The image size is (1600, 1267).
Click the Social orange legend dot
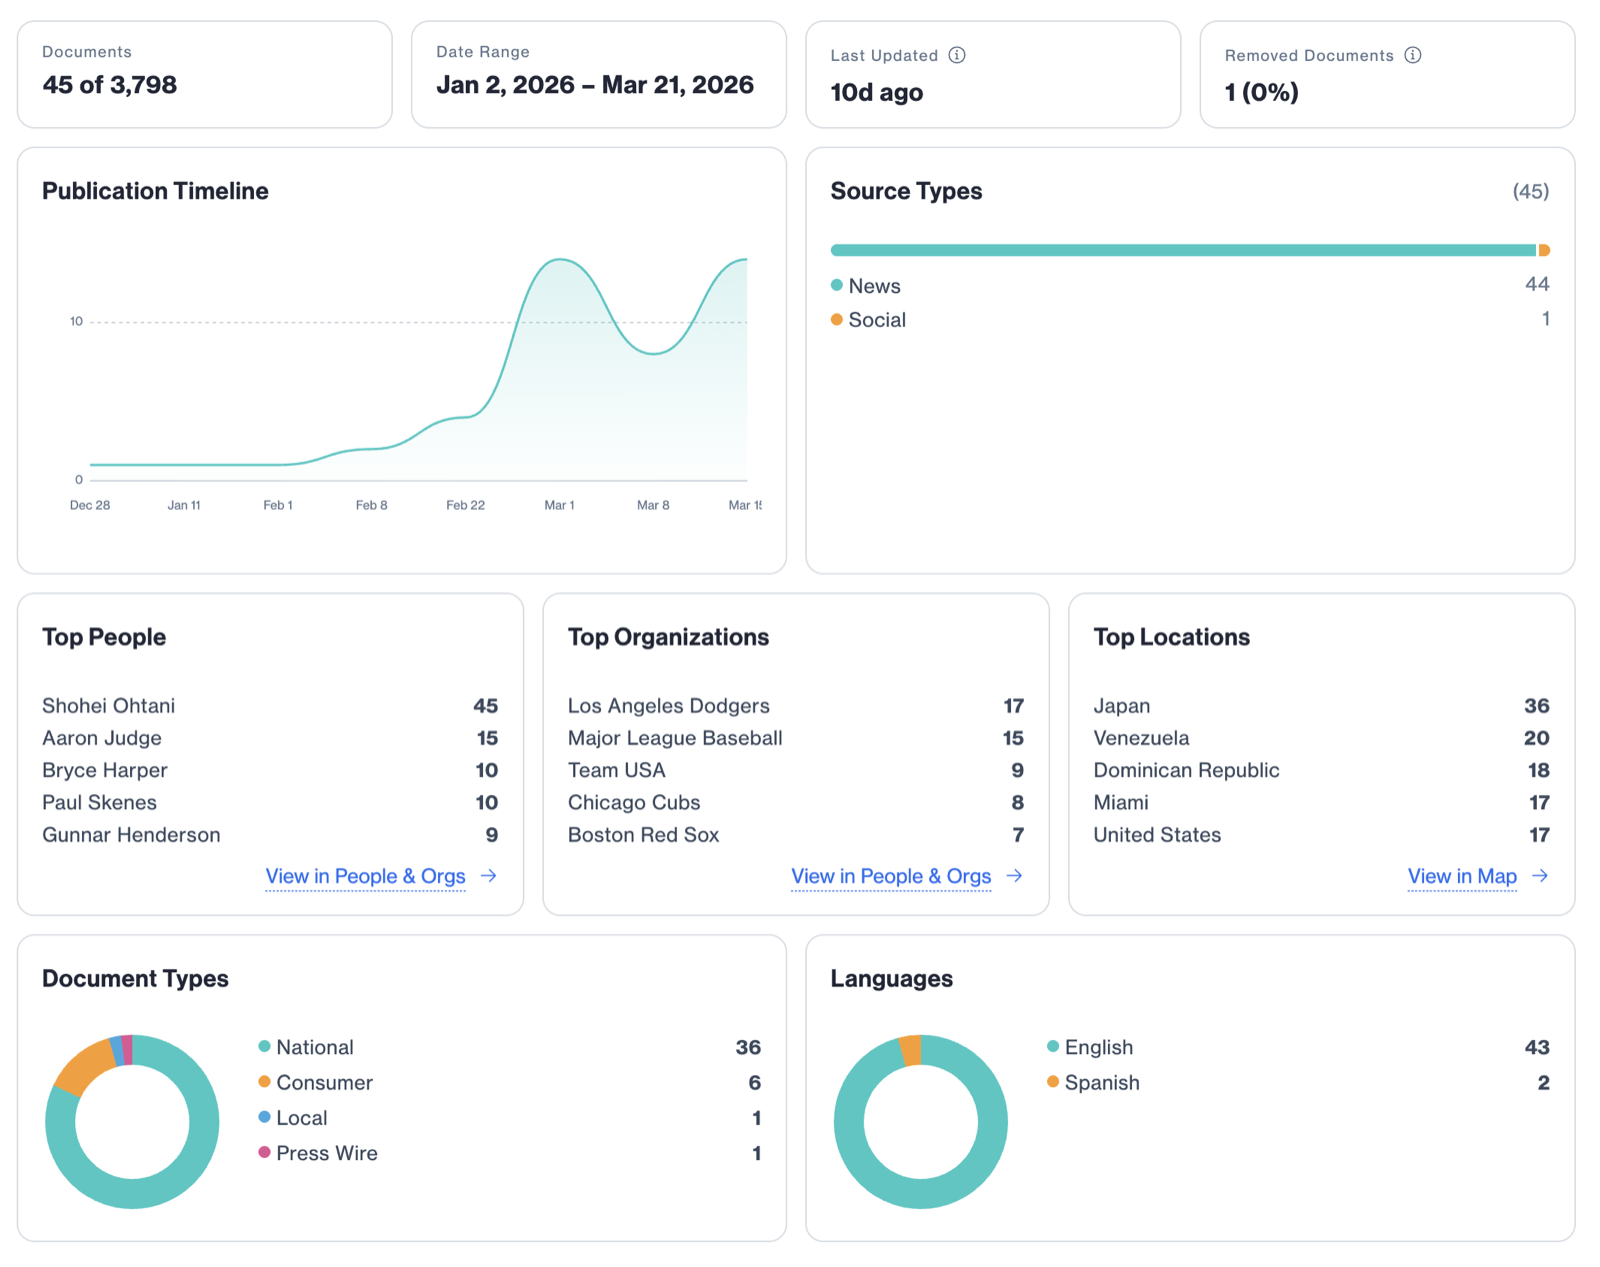tap(837, 320)
